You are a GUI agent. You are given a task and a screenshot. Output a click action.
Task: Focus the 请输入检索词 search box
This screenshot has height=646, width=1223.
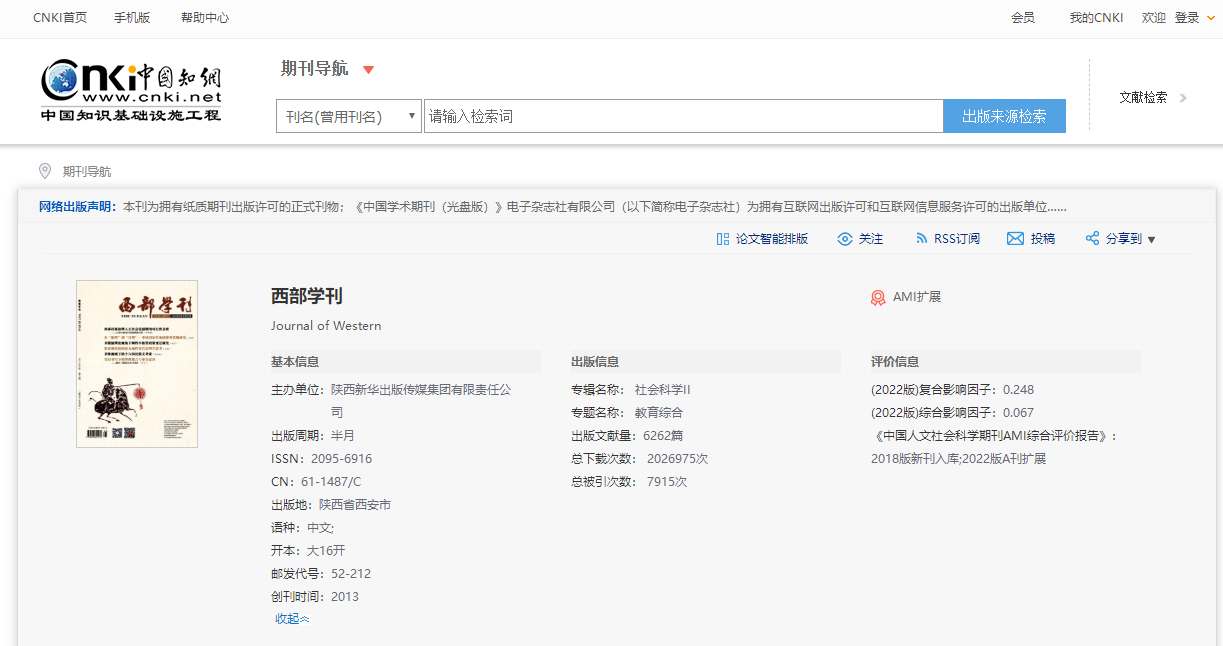683,116
